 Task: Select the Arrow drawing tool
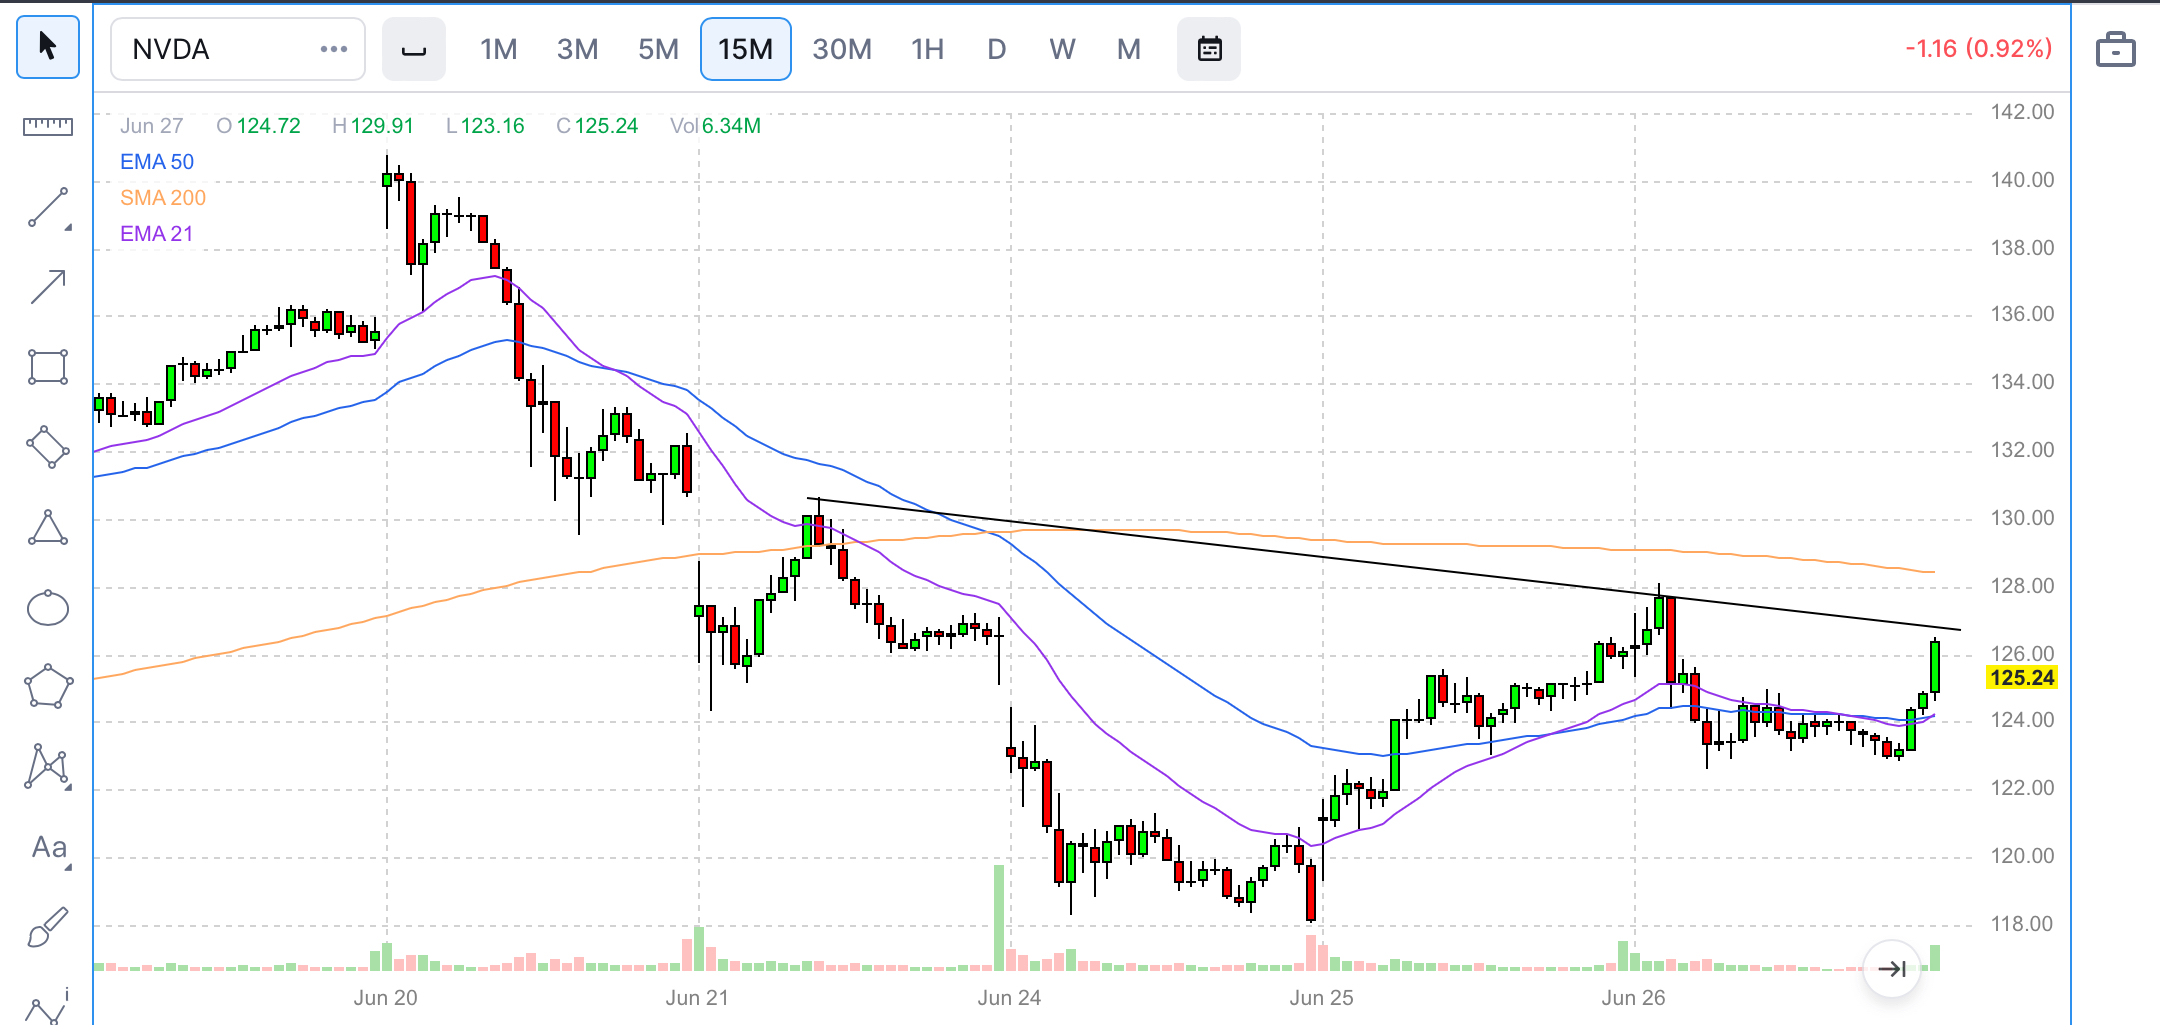coord(47,286)
